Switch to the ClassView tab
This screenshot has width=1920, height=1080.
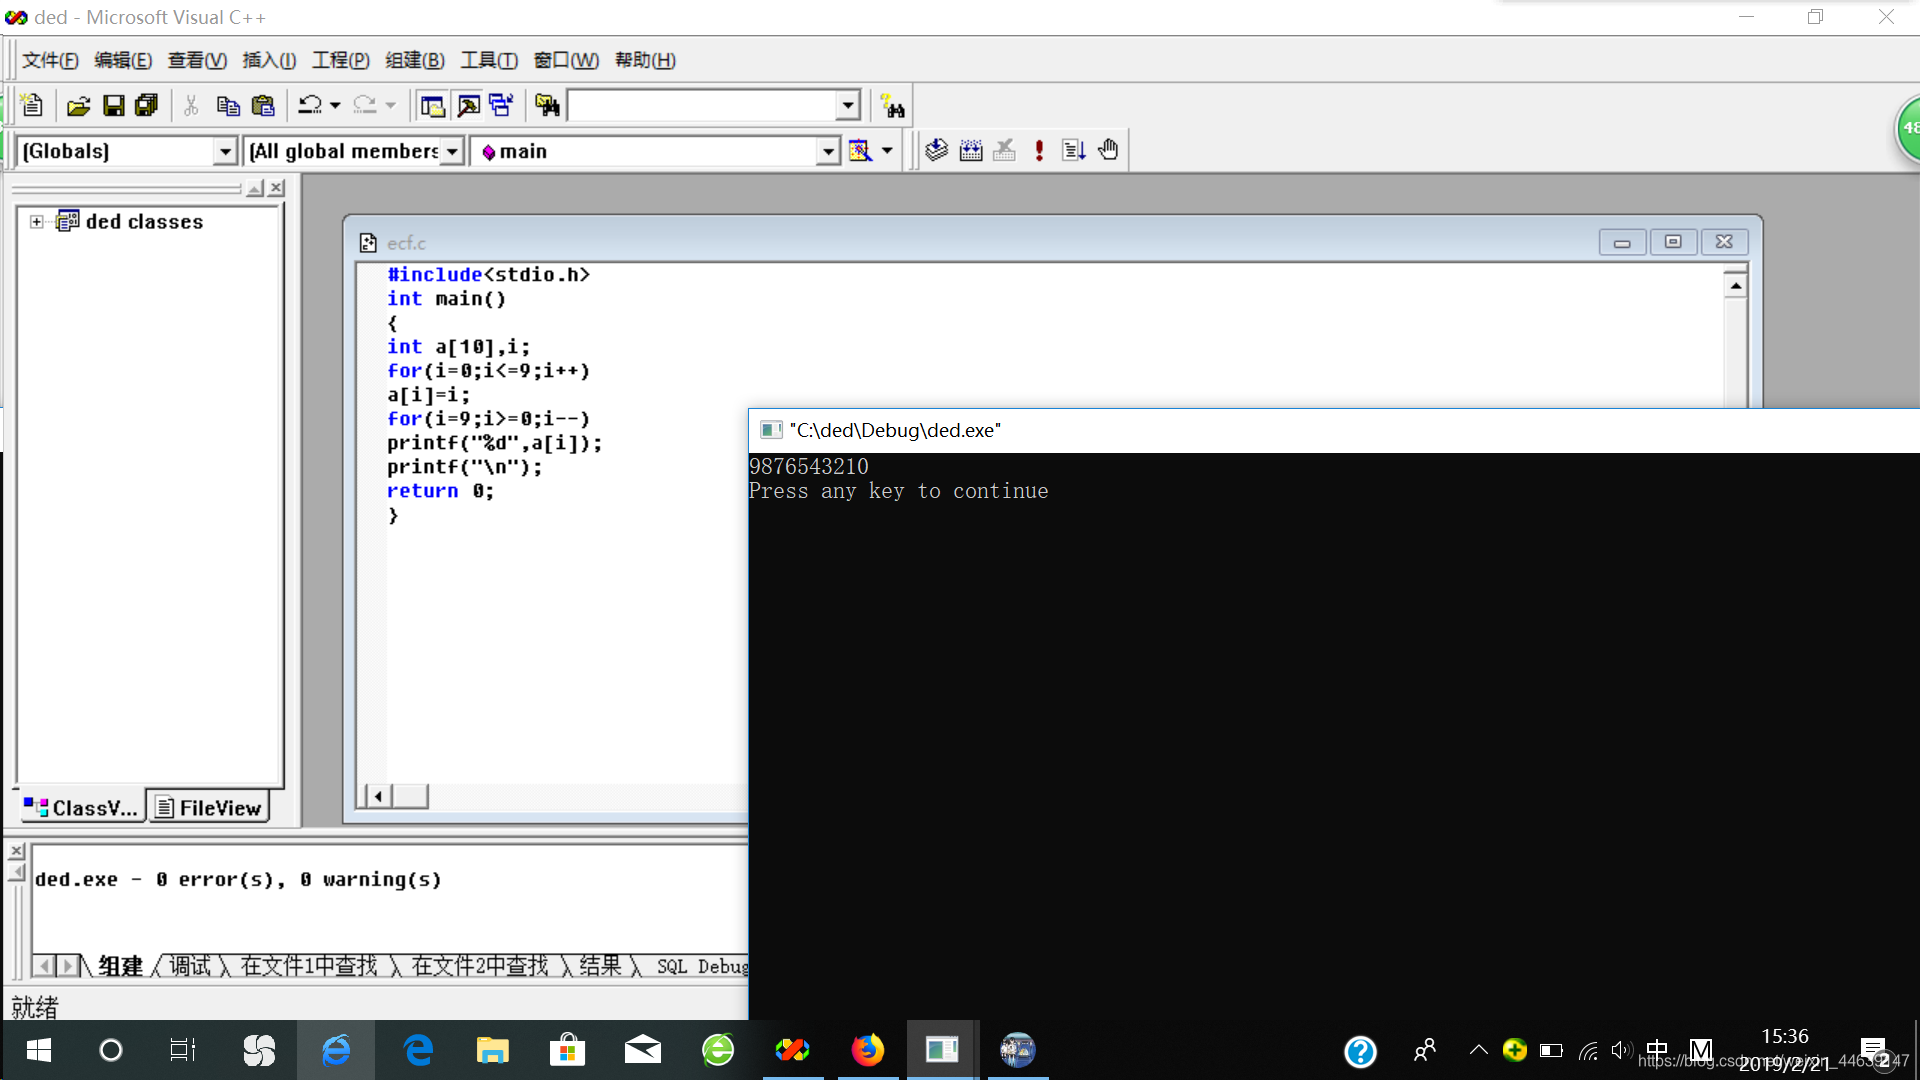81,807
